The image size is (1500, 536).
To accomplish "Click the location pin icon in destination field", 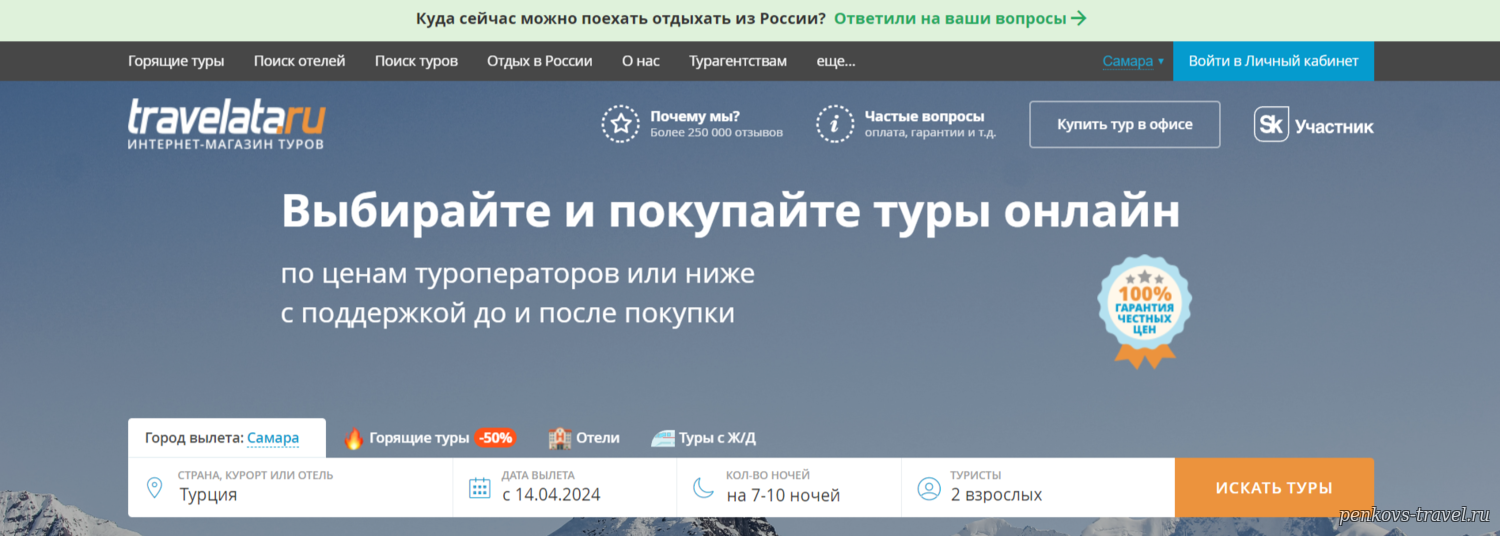I will pyautogui.click(x=154, y=488).
